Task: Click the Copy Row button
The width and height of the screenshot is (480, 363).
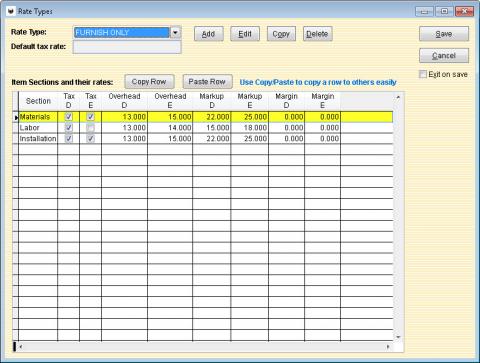Action: pos(149,81)
